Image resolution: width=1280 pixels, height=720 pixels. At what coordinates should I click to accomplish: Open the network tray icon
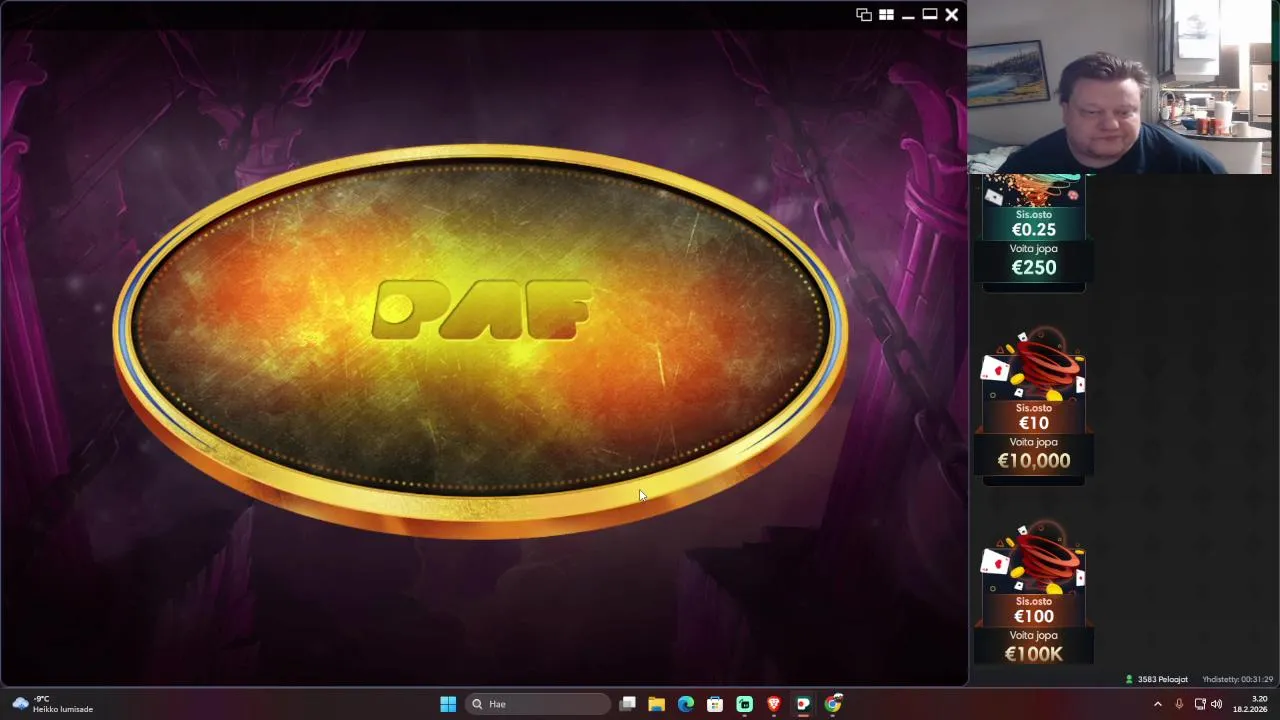[1200, 704]
